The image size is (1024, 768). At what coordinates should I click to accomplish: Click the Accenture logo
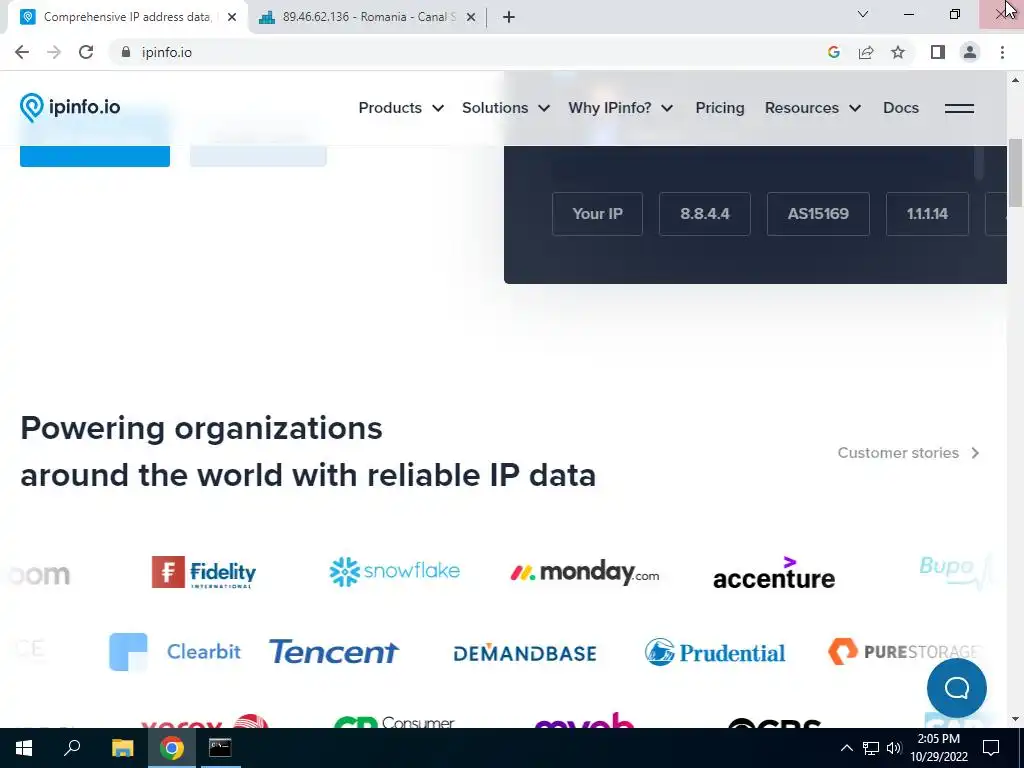click(x=774, y=573)
